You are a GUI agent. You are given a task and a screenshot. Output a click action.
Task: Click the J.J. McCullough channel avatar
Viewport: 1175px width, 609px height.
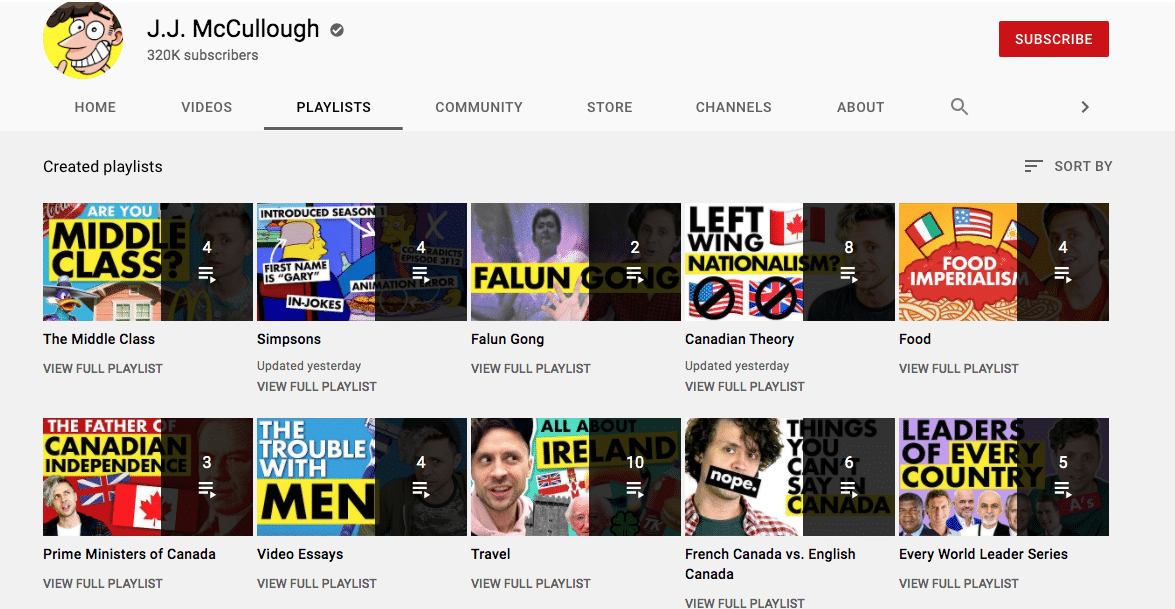point(83,40)
